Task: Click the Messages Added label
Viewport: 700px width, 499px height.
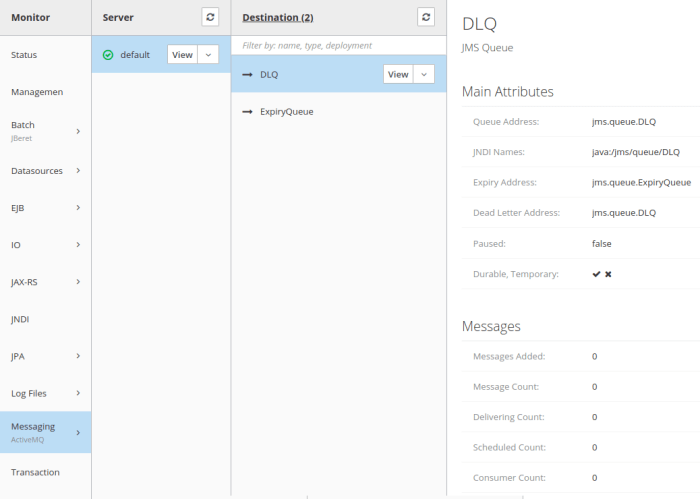Action: tap(509, 356)
